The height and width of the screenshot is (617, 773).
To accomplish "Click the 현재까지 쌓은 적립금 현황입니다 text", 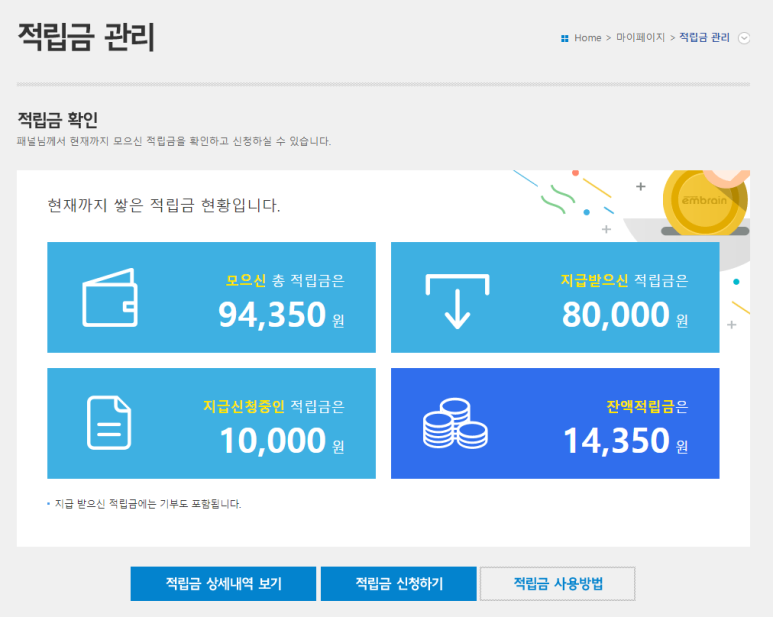I will pos(164,205).
